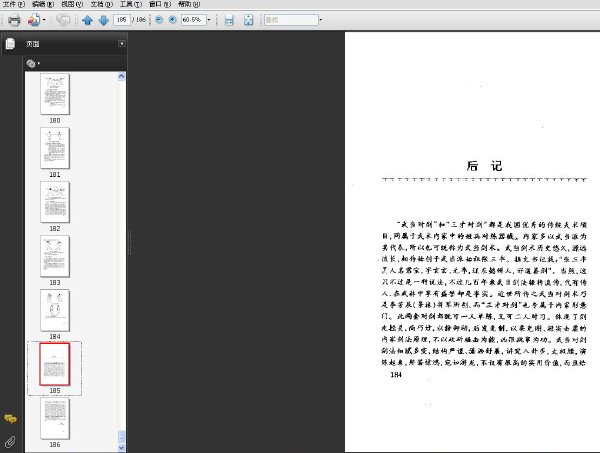Viewport: 600px width, 453px height.
Task: Open the 帮助 (Help) menu
Action: (x=189, y=4)
